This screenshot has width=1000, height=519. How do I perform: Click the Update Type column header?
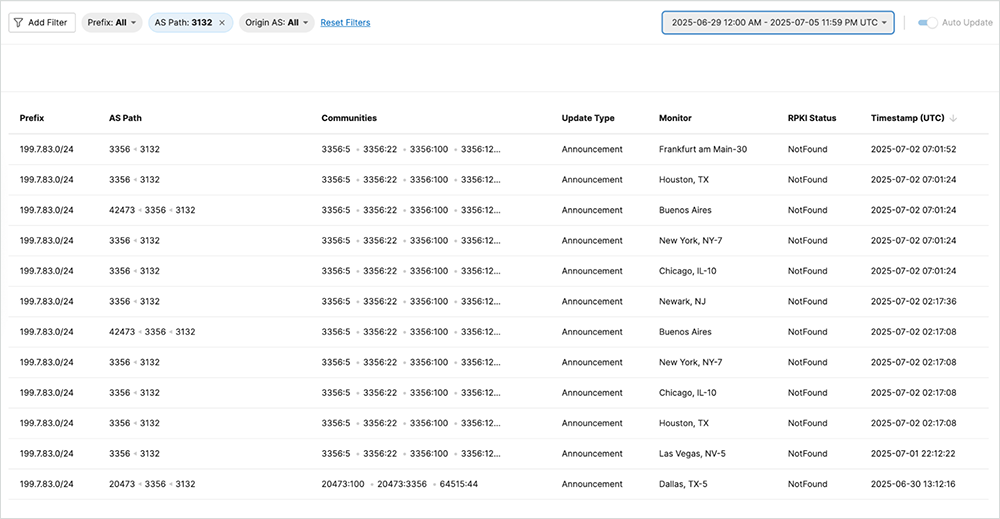[588, 118]
